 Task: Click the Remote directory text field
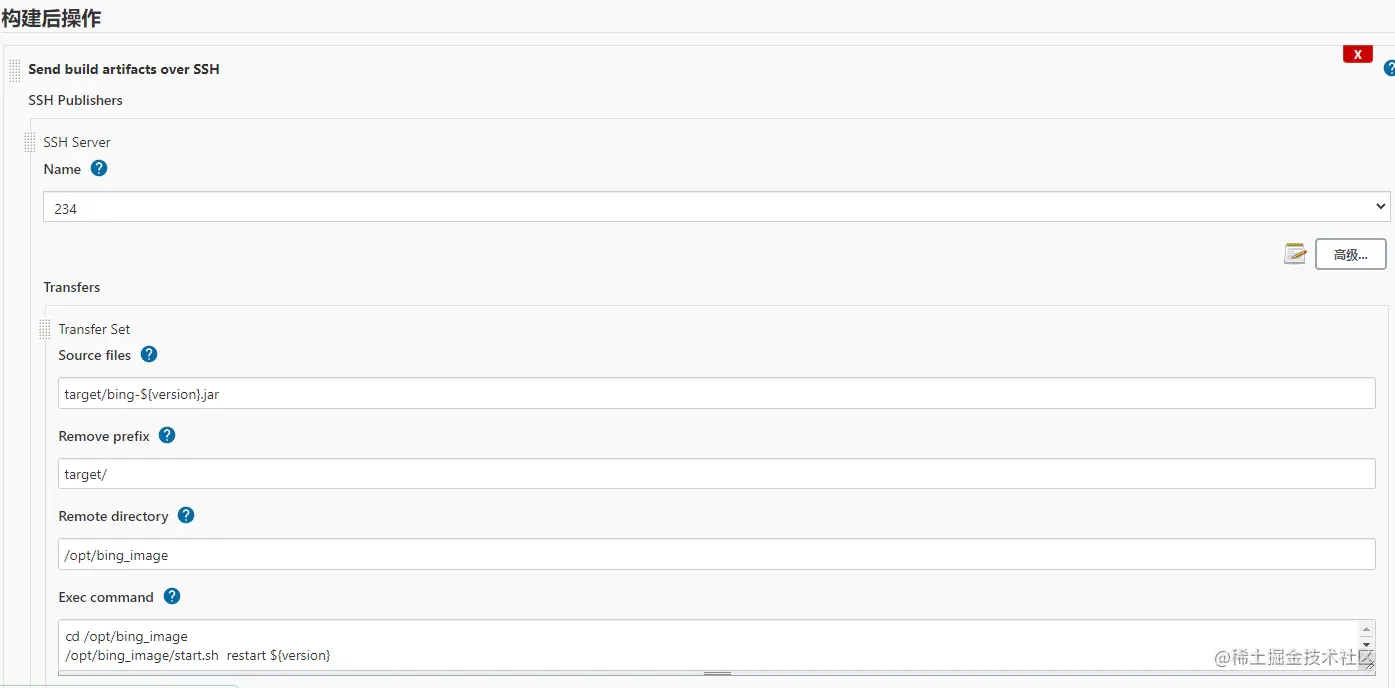click(716, 555)
